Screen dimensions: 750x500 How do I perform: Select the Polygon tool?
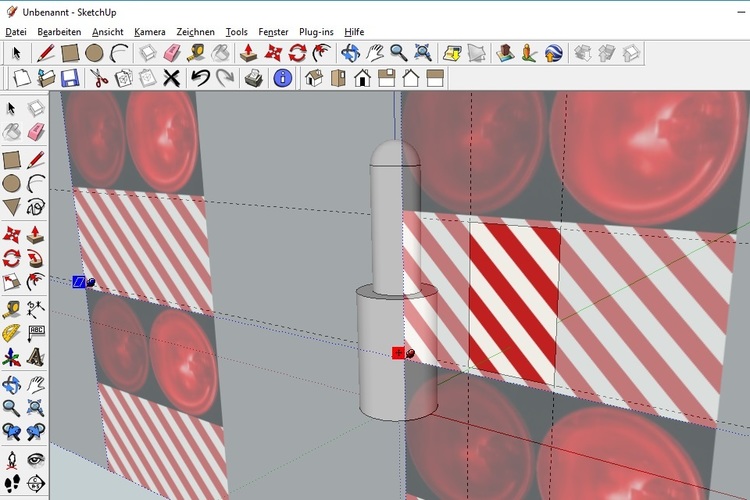click(11, 207)
